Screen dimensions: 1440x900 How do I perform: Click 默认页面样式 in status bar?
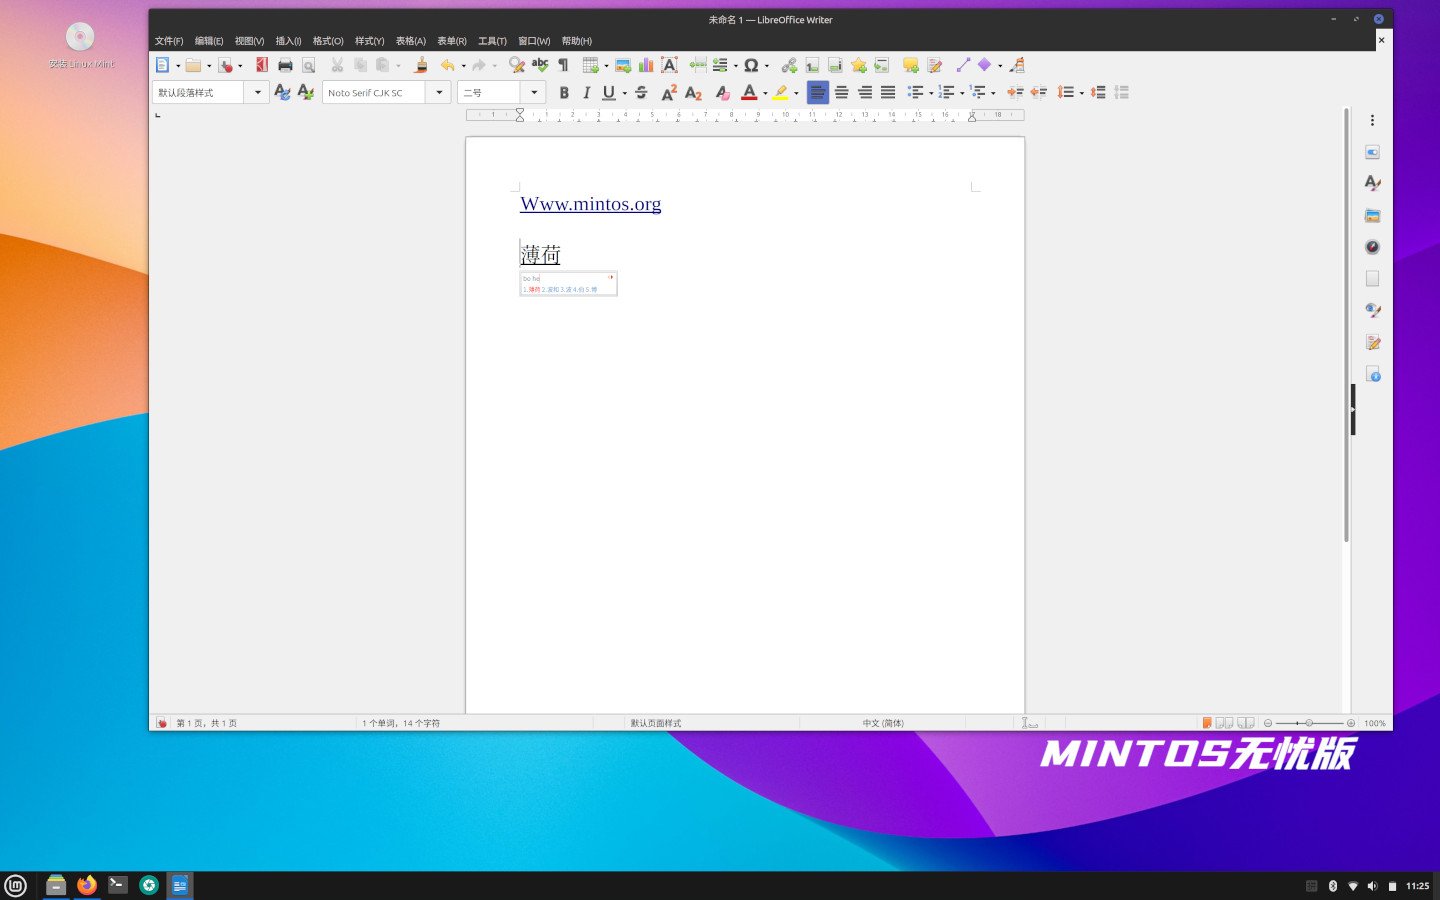[x=656, y=723]
